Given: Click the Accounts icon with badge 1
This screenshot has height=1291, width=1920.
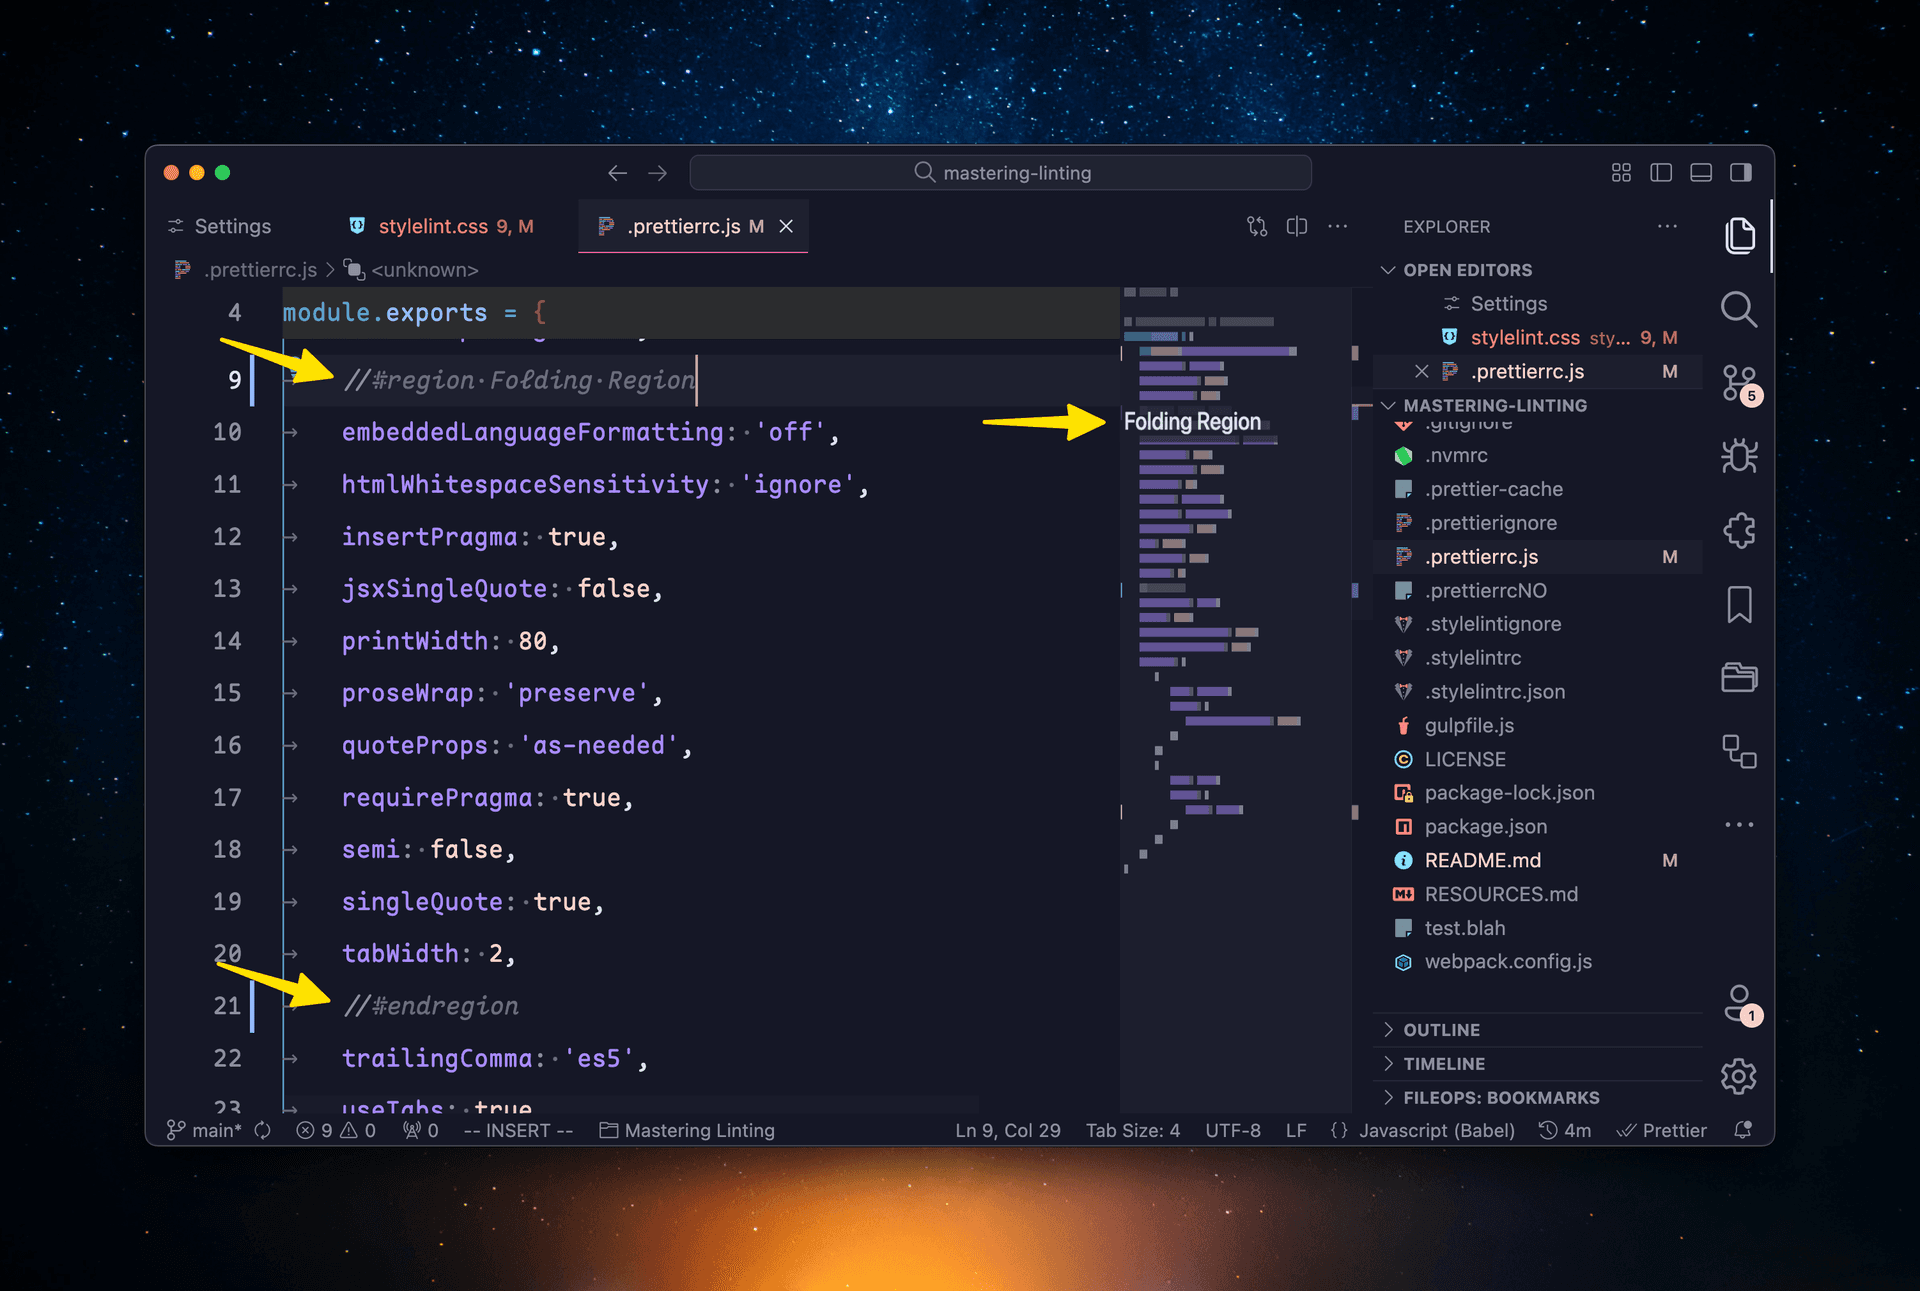Looking at the screenshot, I should pos(1738,1005).
